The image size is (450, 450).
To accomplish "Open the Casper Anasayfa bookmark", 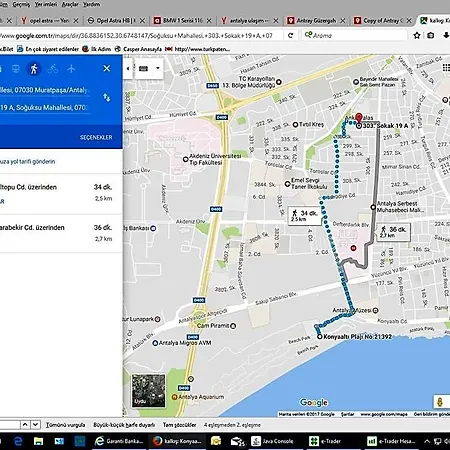I will pyautogui.click(x=138, y=49).
